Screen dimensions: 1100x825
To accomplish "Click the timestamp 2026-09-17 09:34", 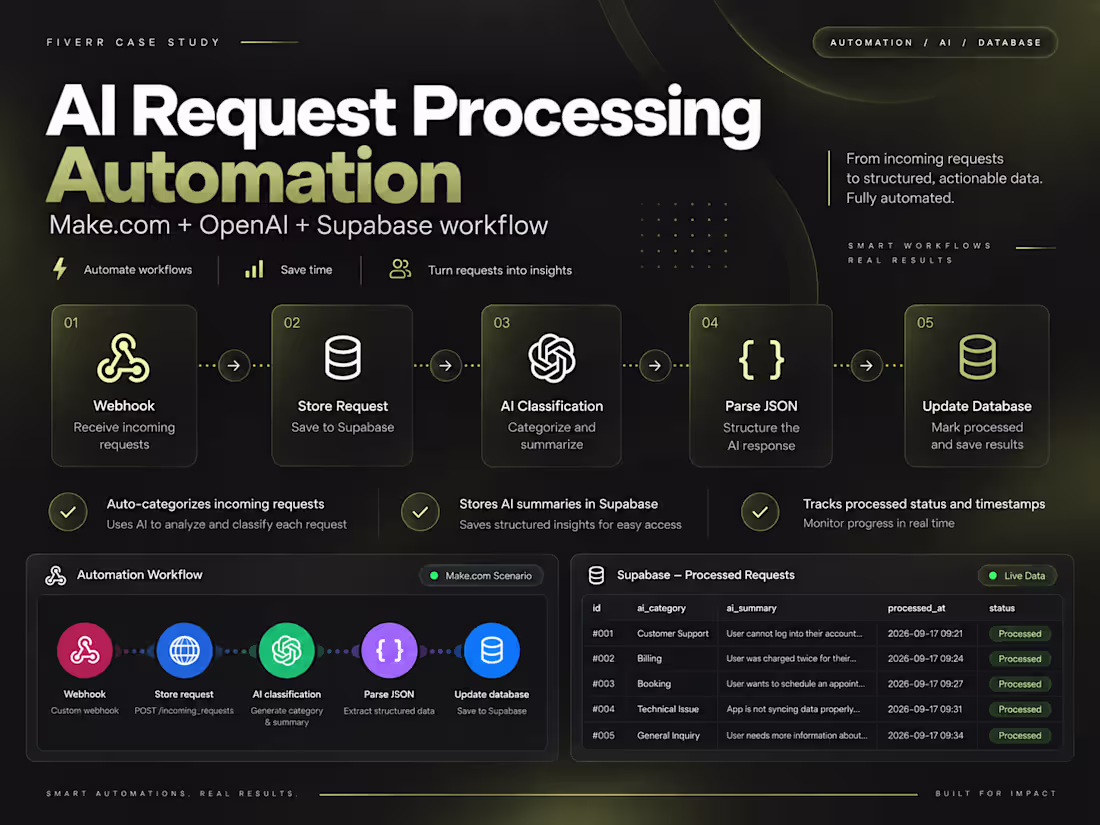I will pos(925,735).
